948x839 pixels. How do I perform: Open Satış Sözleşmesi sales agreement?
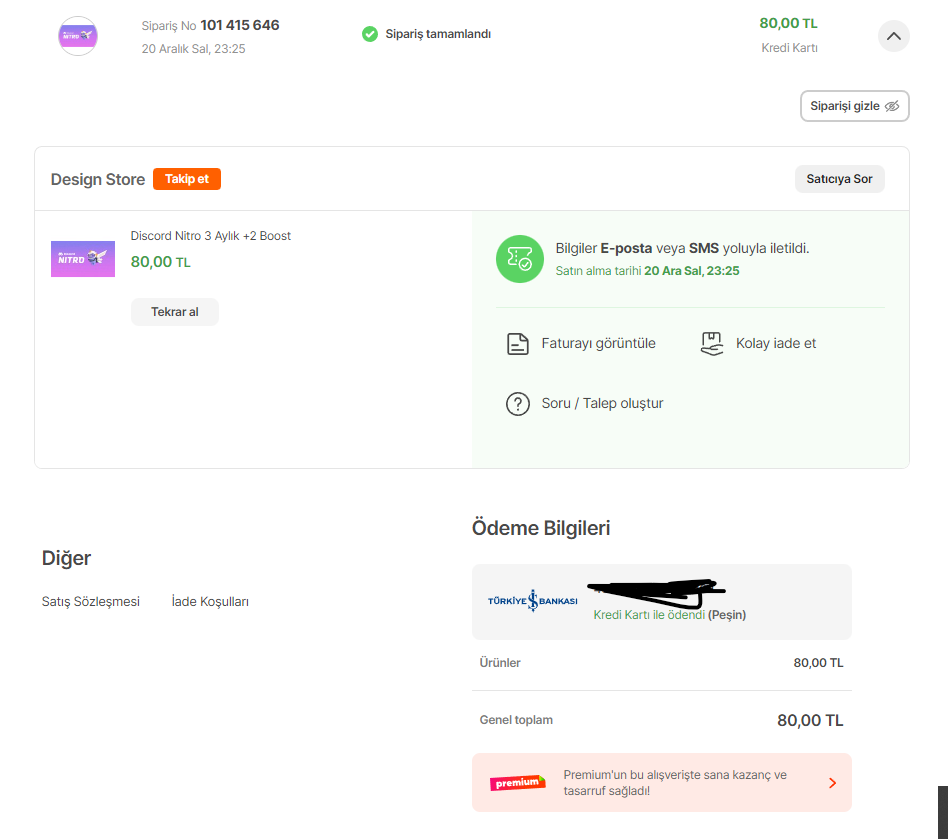click(x=91, y=601)
